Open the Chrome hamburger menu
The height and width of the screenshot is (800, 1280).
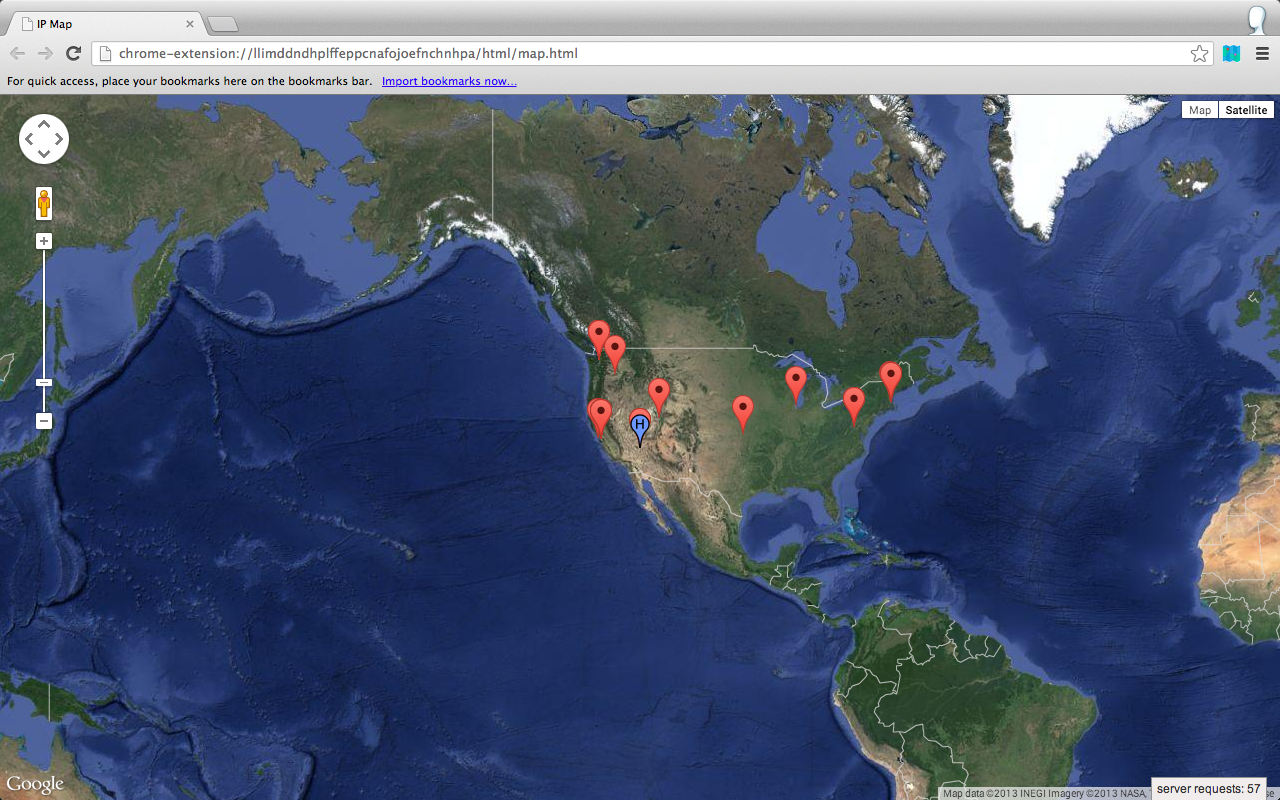(x=1262, y=53)
